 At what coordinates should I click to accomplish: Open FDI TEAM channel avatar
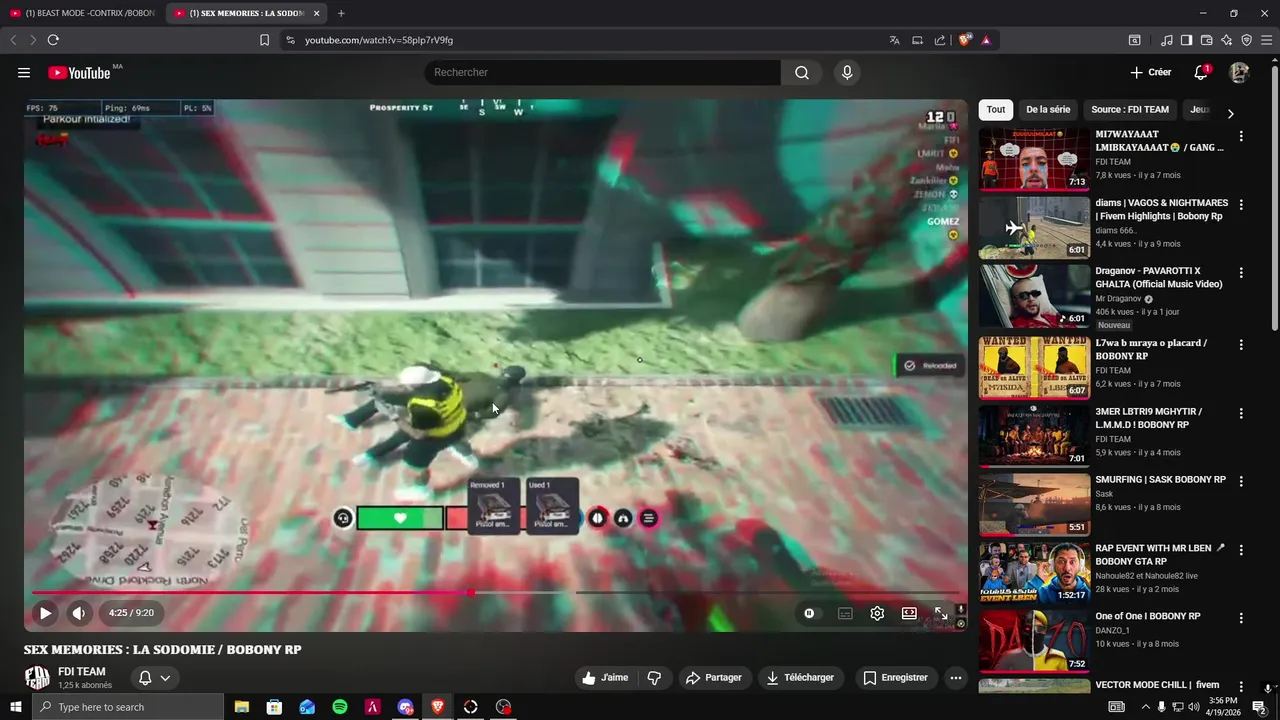[x=37, y=677]
